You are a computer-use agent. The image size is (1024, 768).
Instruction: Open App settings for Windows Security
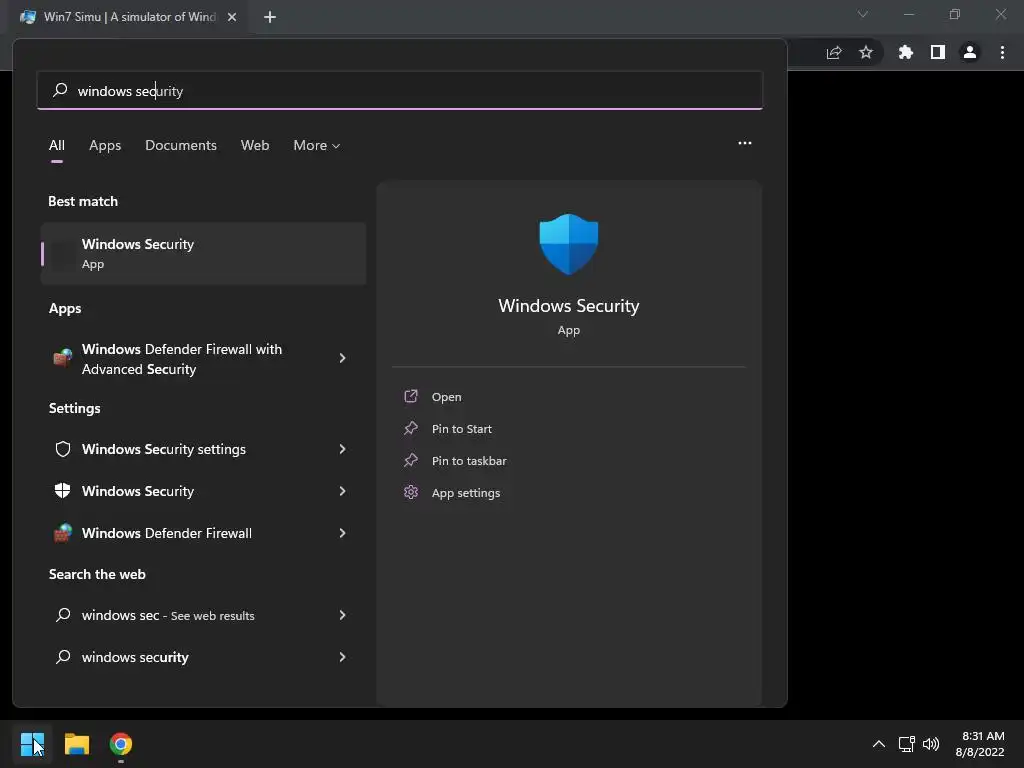pyautogui.click(x=466, y=493)
